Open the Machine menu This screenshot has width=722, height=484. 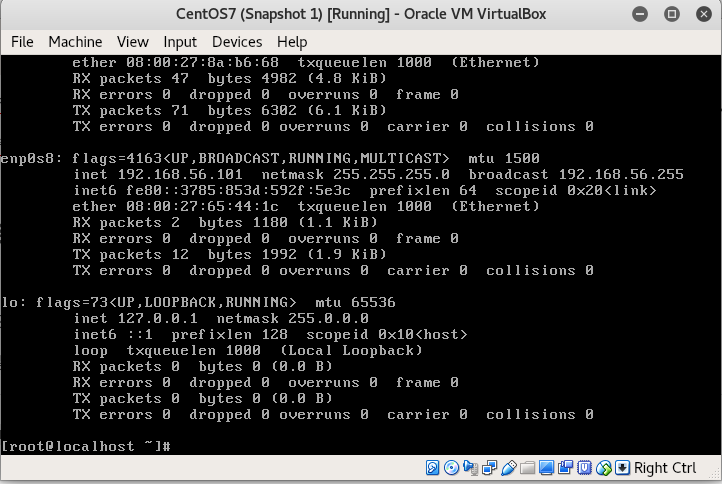[75, 42]
